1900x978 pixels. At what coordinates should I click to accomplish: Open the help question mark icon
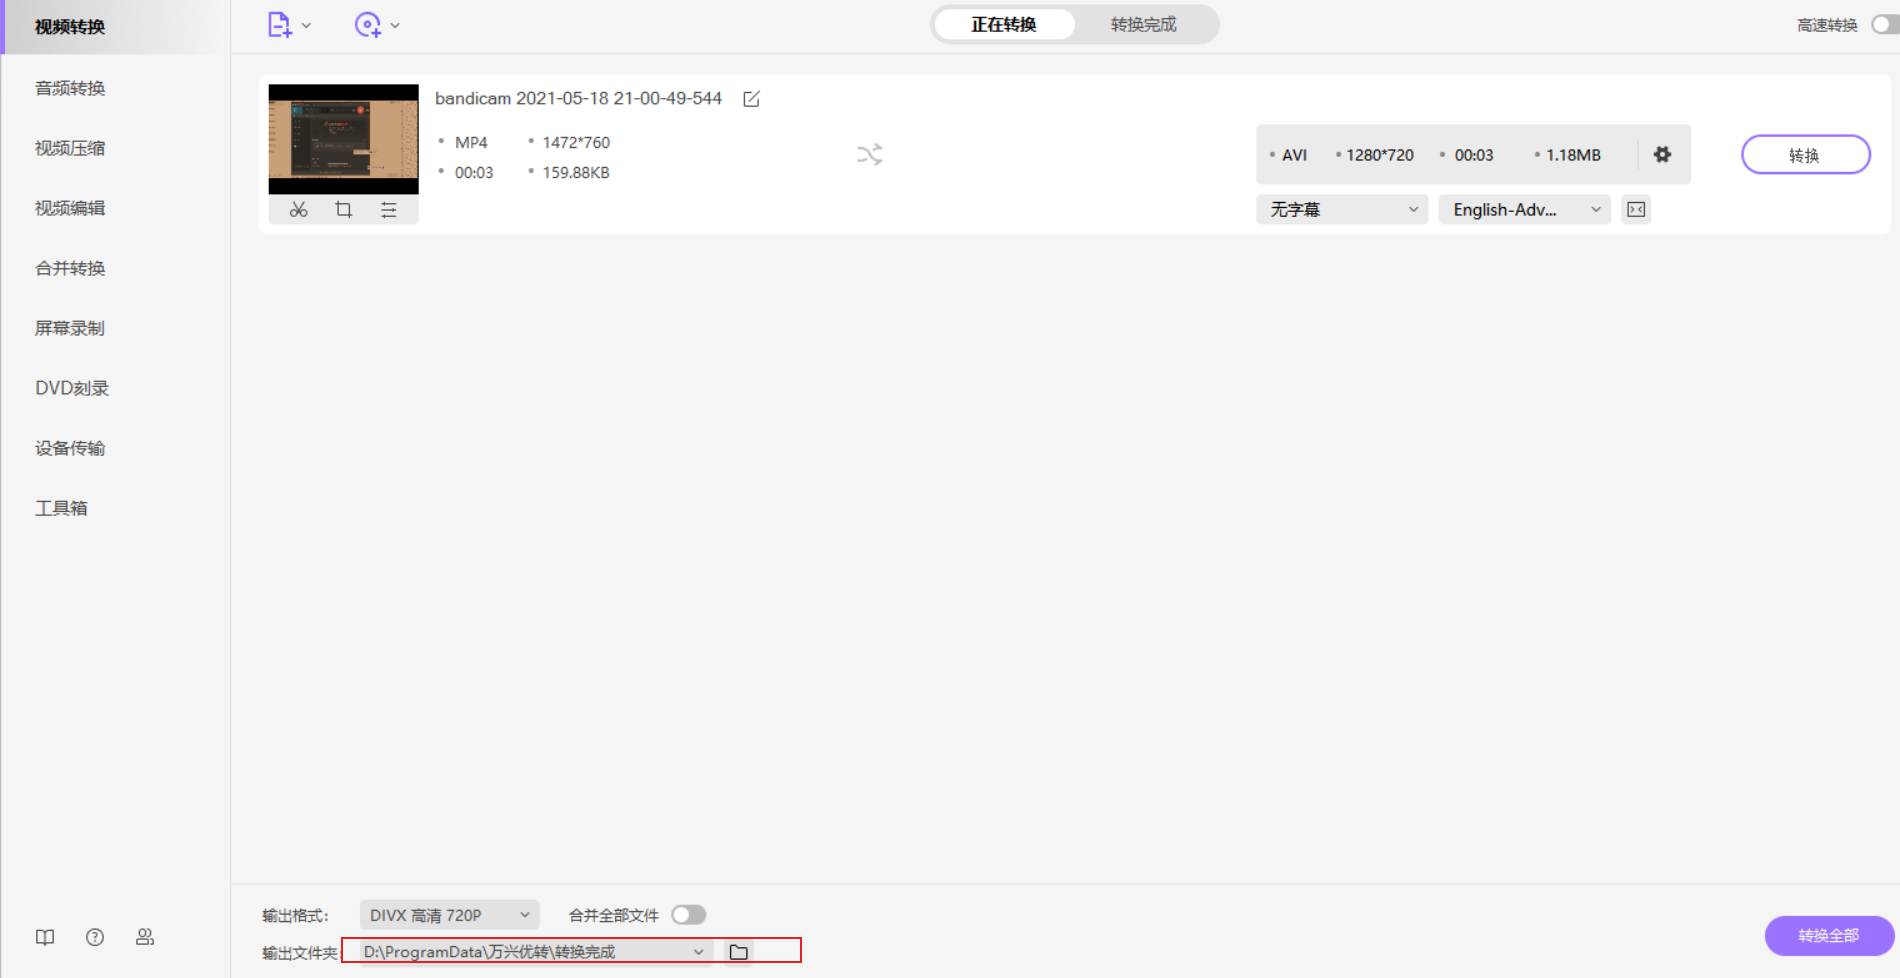[95, 937]
